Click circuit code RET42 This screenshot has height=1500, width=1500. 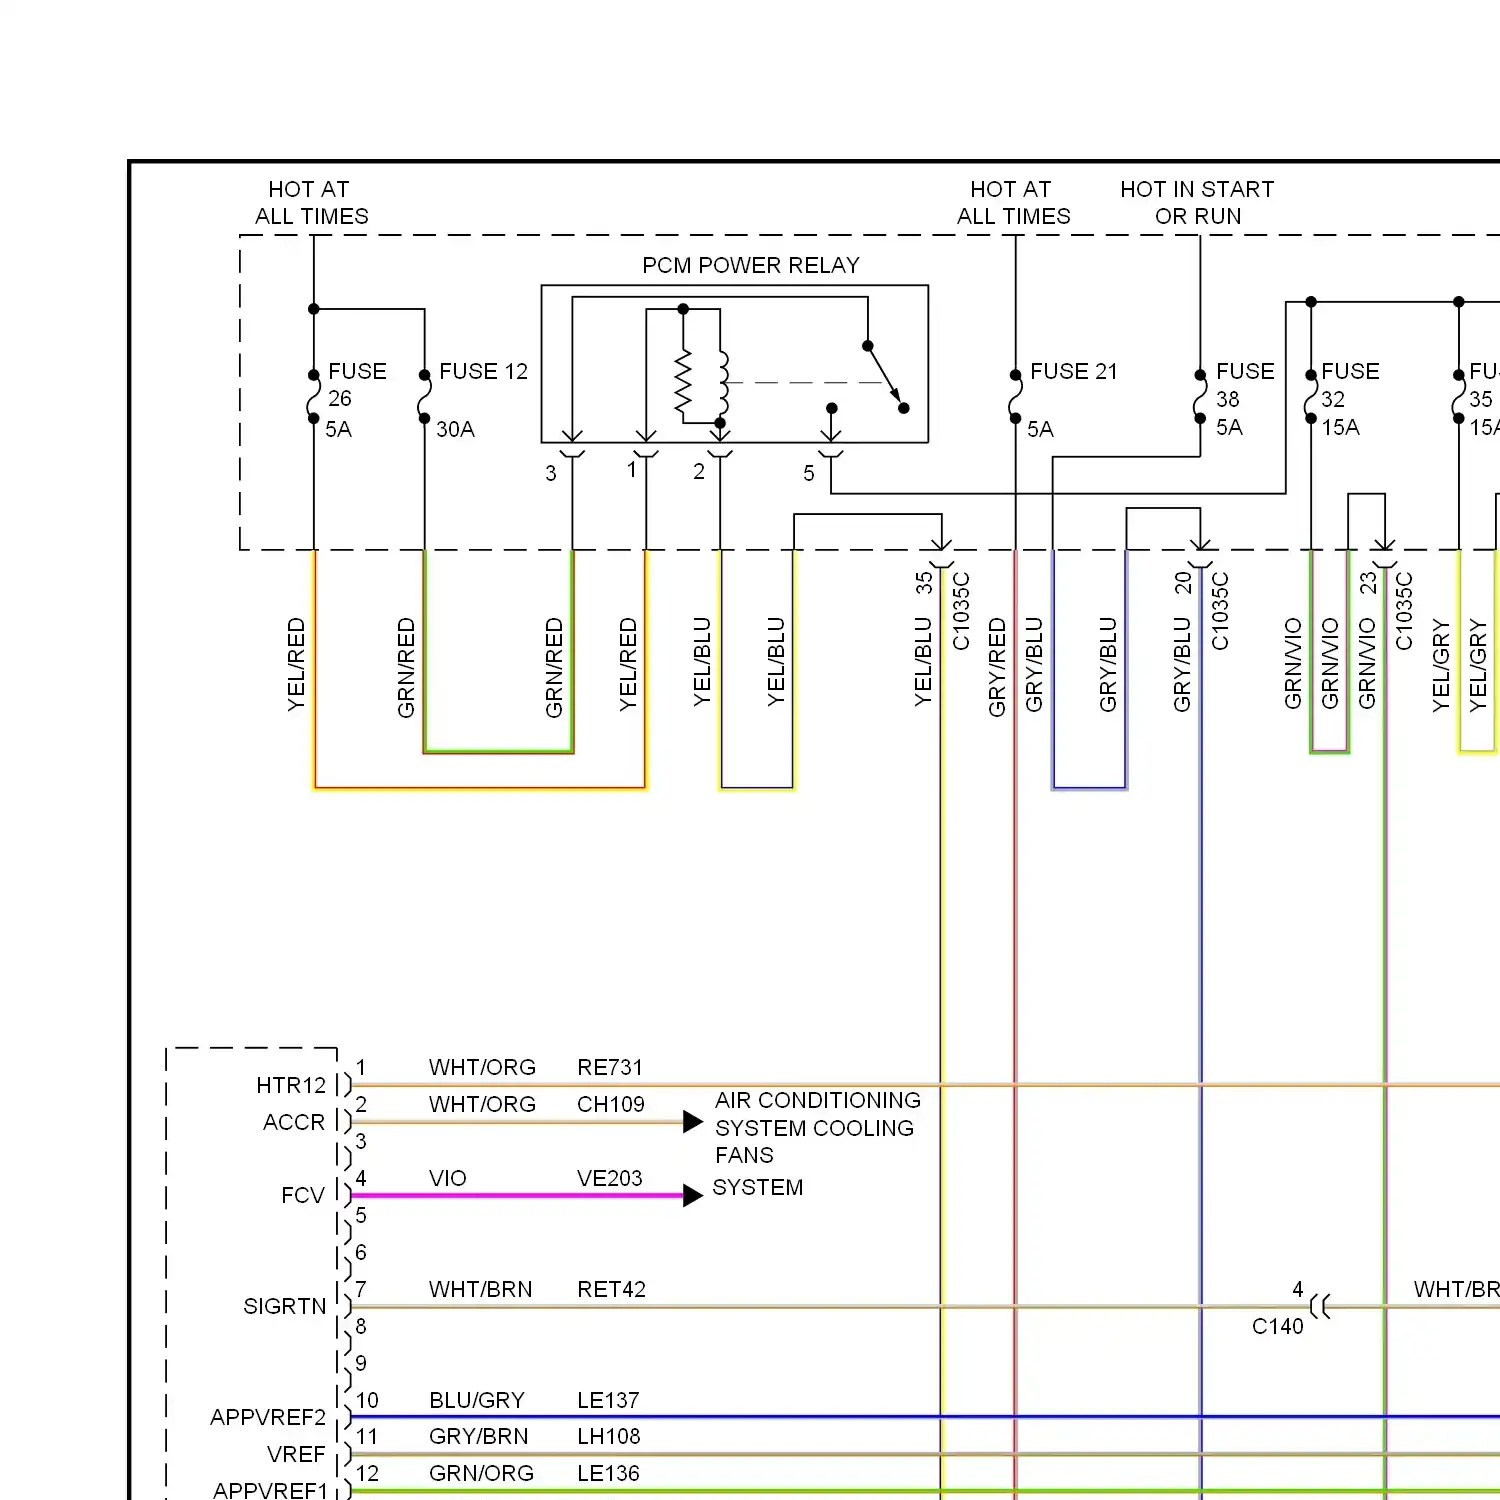click(612, 1289)
